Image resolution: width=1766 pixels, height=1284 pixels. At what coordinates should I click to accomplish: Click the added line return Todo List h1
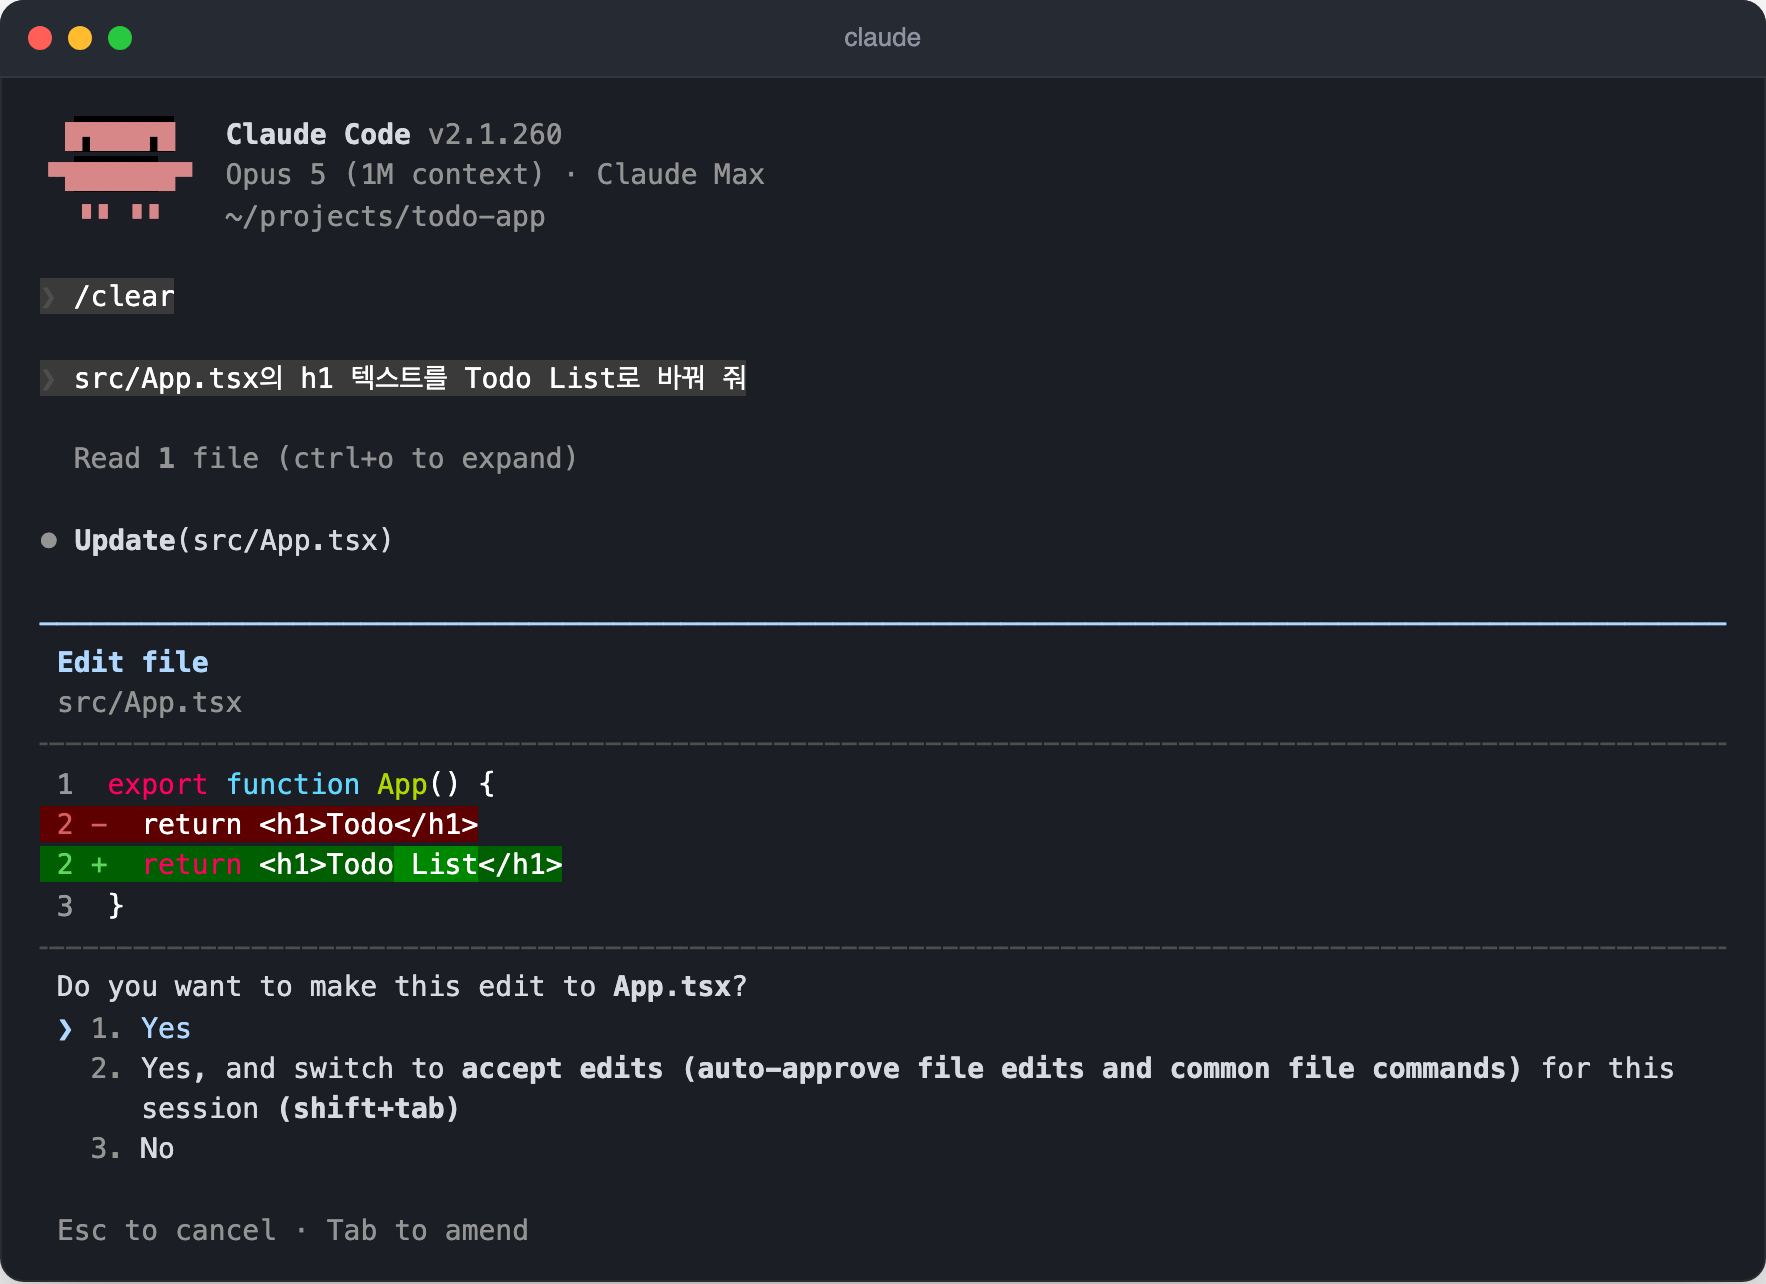(x=301, y=864)
